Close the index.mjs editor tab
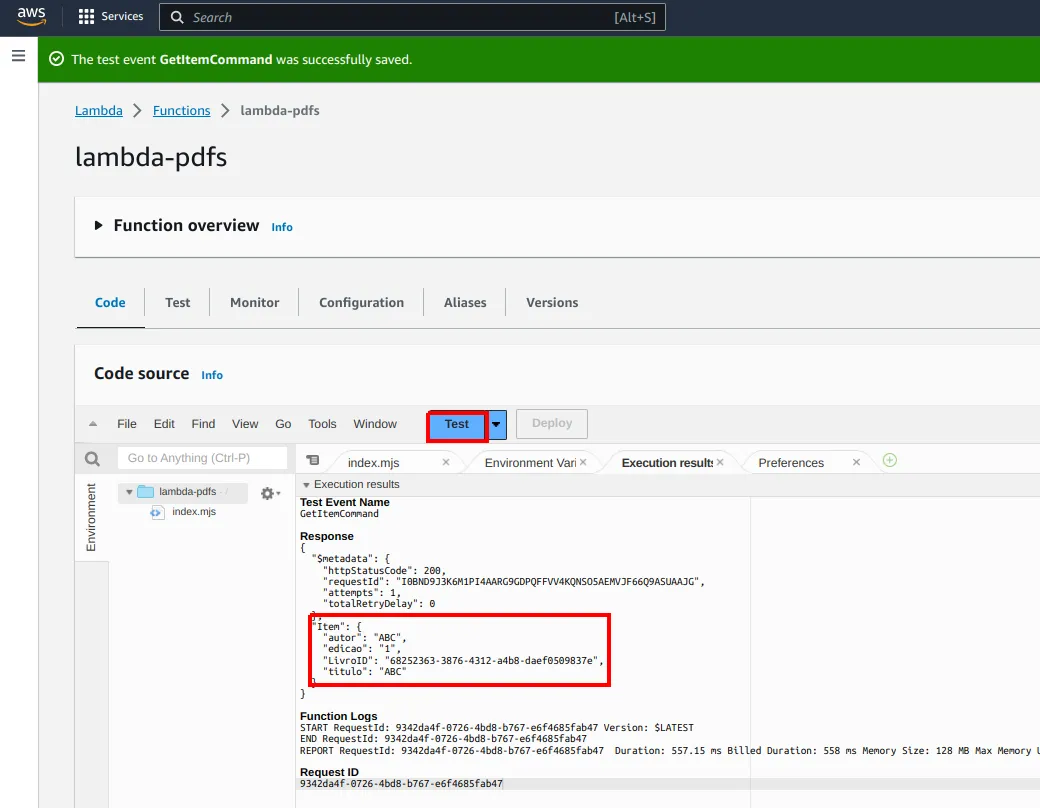 [446, 462]
